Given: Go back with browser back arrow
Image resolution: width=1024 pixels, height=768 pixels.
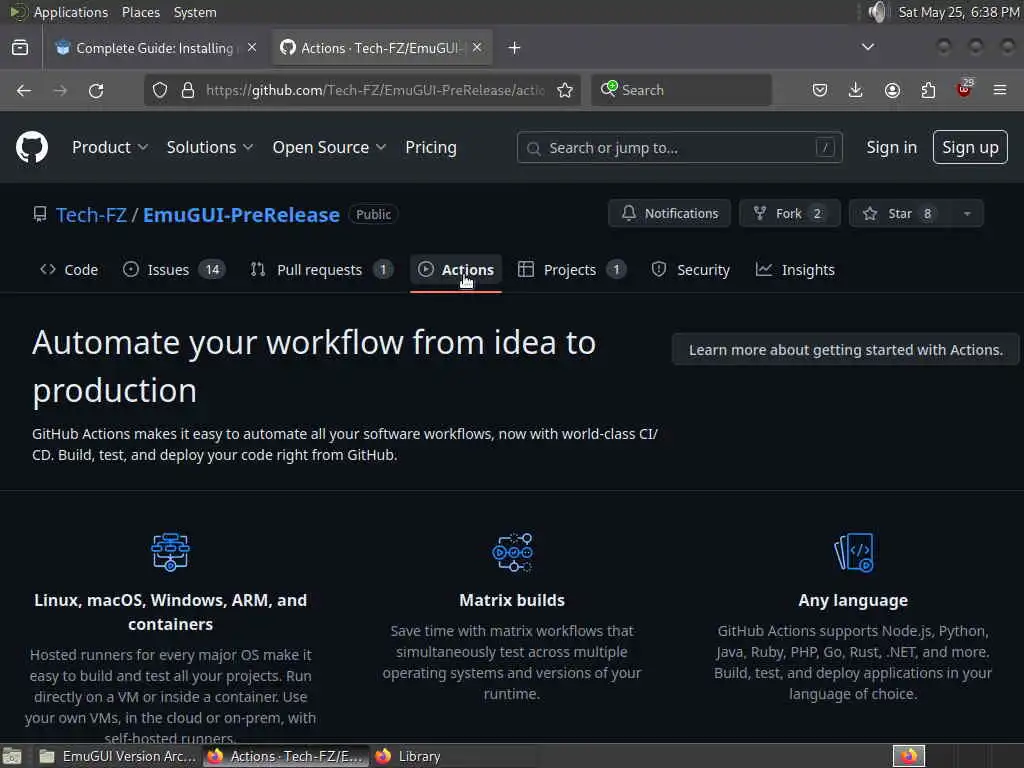Looking at the screenshot, I should tap(24, 90).
